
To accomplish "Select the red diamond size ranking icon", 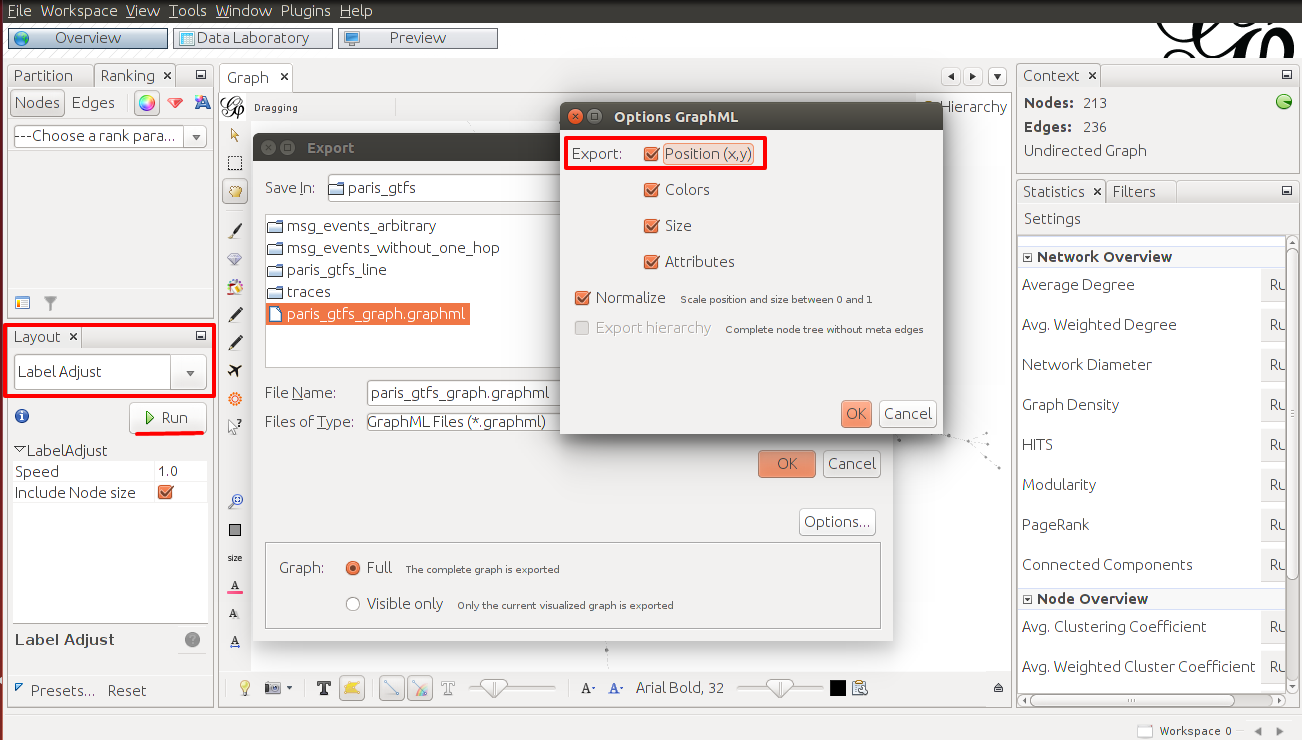I will click(175, 103).
